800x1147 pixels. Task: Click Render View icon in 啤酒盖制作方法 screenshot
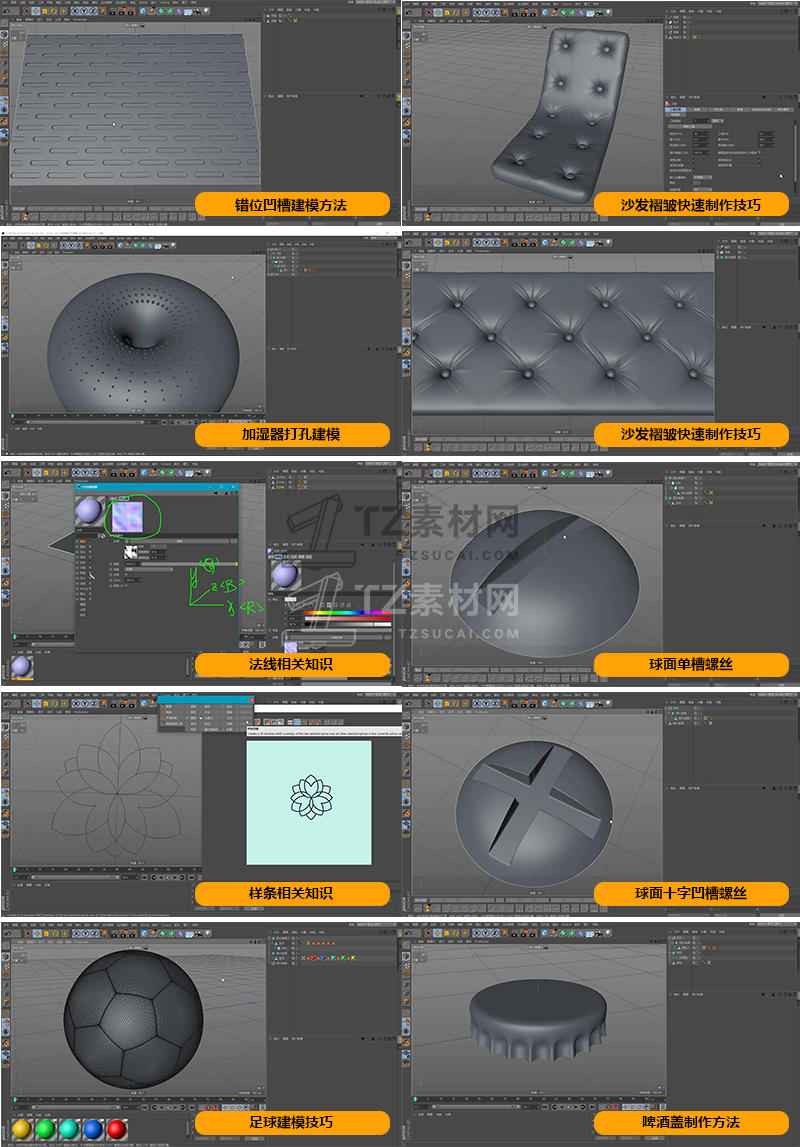click(514, 933)
